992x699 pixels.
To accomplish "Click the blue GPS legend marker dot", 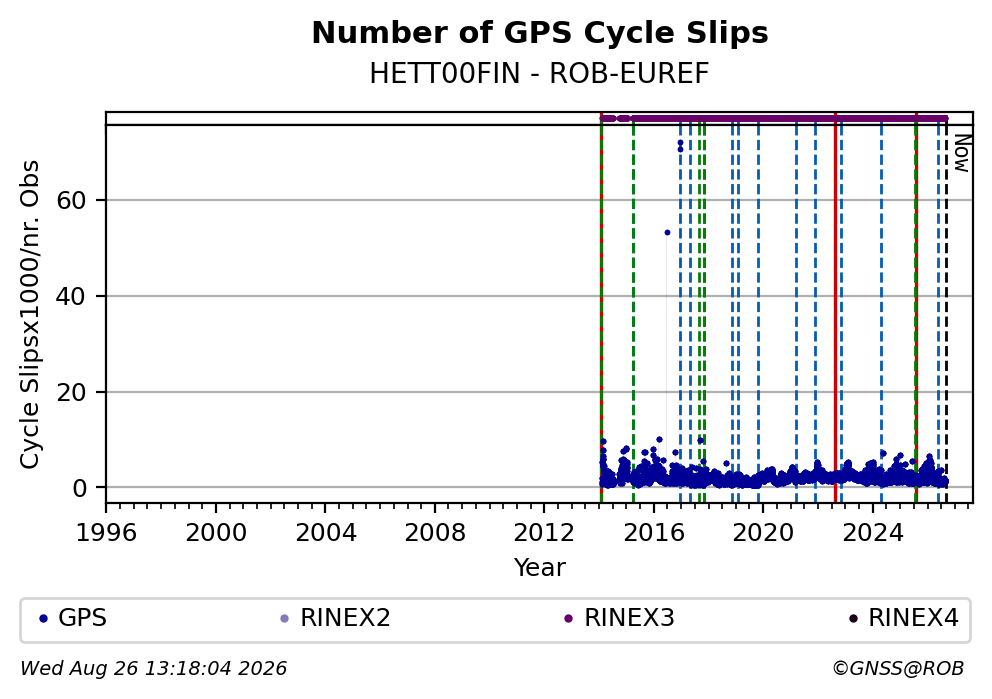I will coord(43,619).
